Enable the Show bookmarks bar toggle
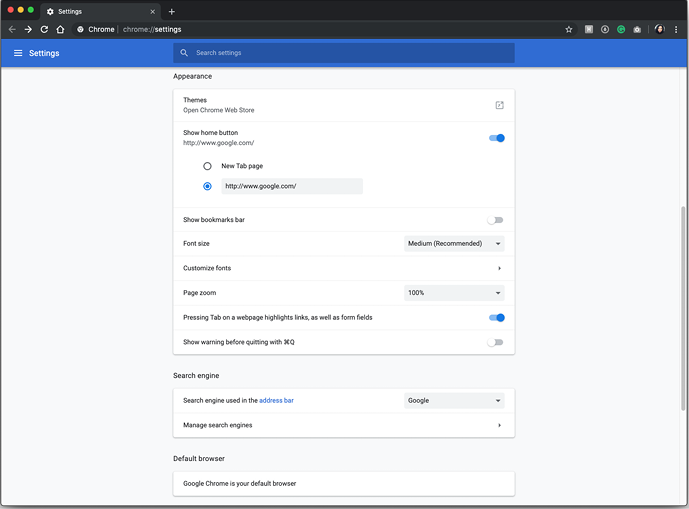The image size is (689, 509). pyautogui.click(x=496, y=220)
